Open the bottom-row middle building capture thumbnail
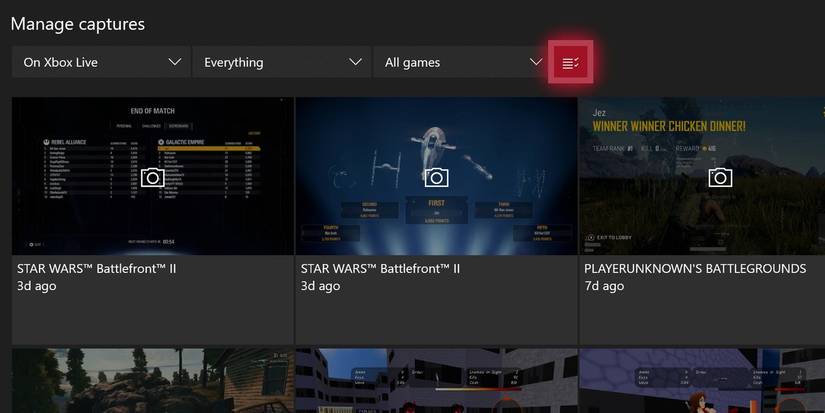 436,380
